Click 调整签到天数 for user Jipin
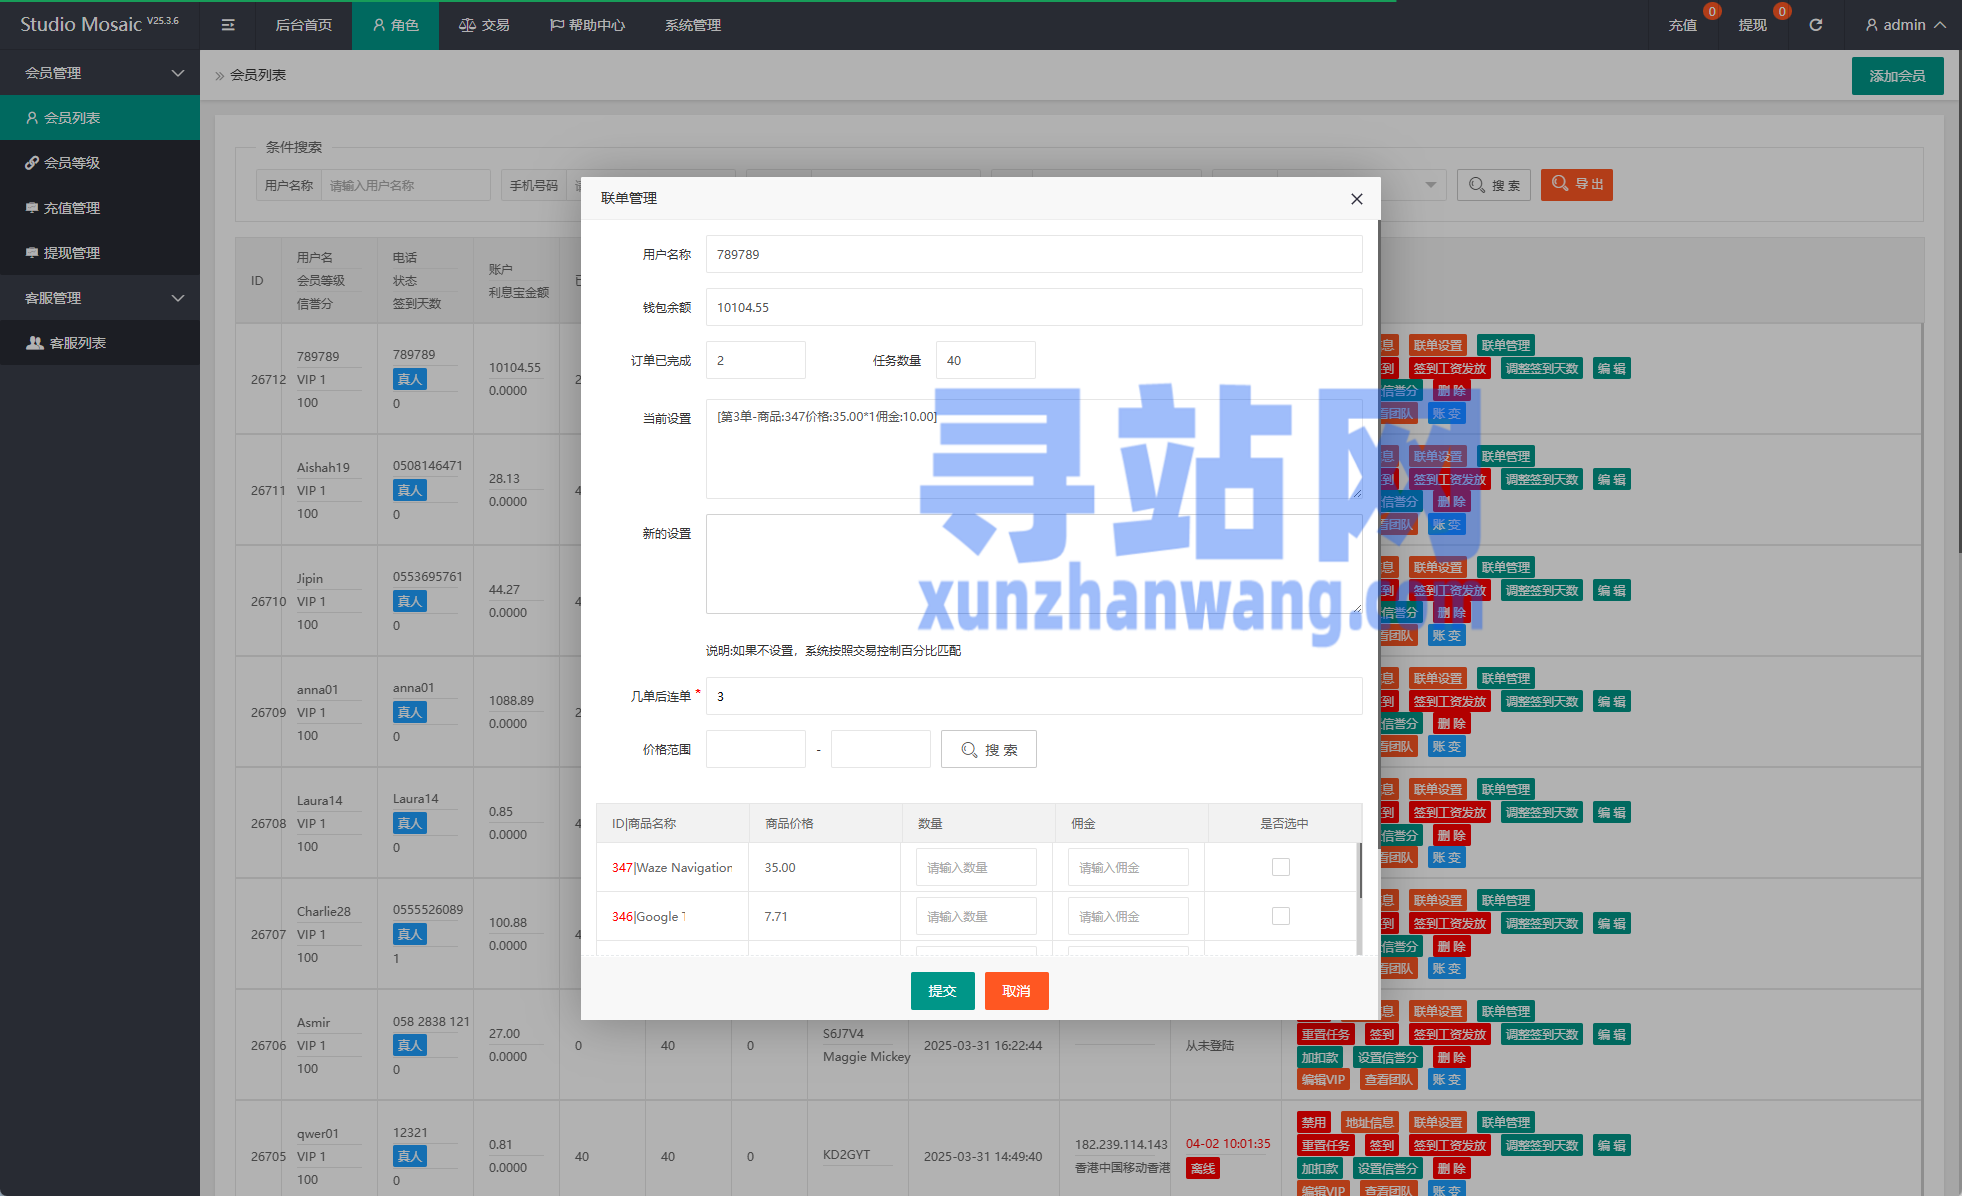This screenshot has width=1962, height=1196. (1542, 590)
